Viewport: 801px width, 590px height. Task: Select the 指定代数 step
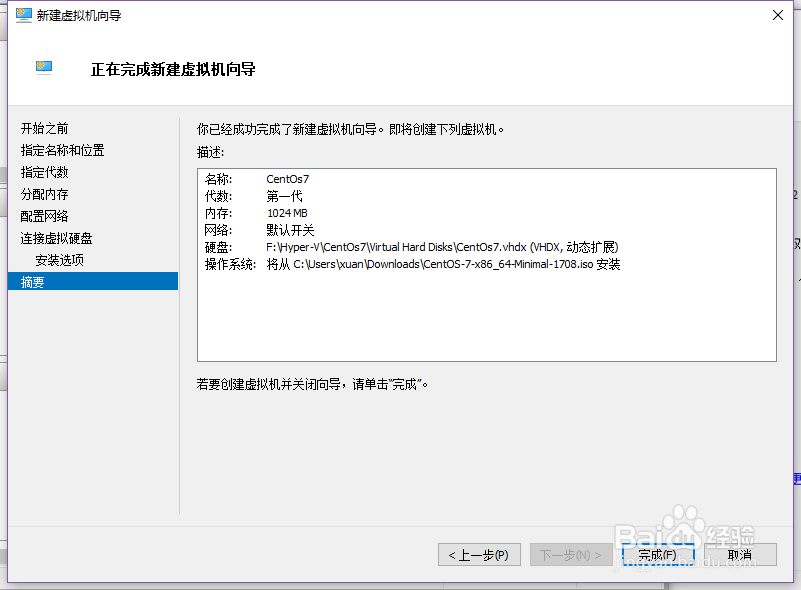click(42, 172)
